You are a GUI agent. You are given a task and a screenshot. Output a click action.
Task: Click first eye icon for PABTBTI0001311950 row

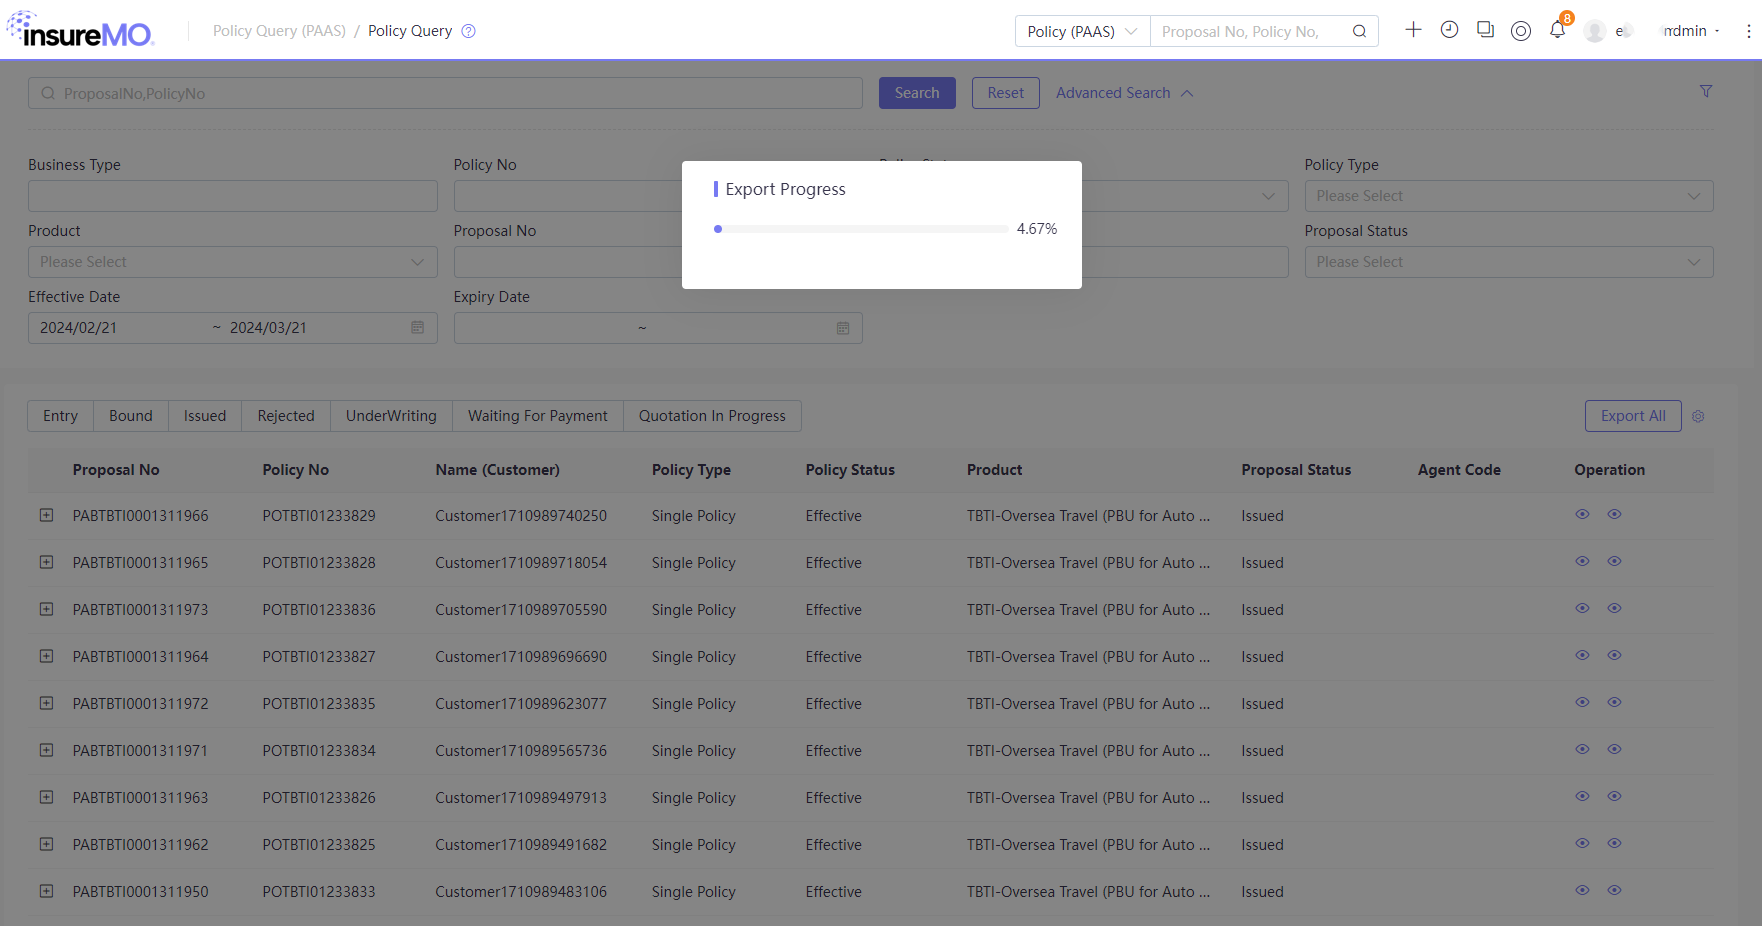[1582, 890]
